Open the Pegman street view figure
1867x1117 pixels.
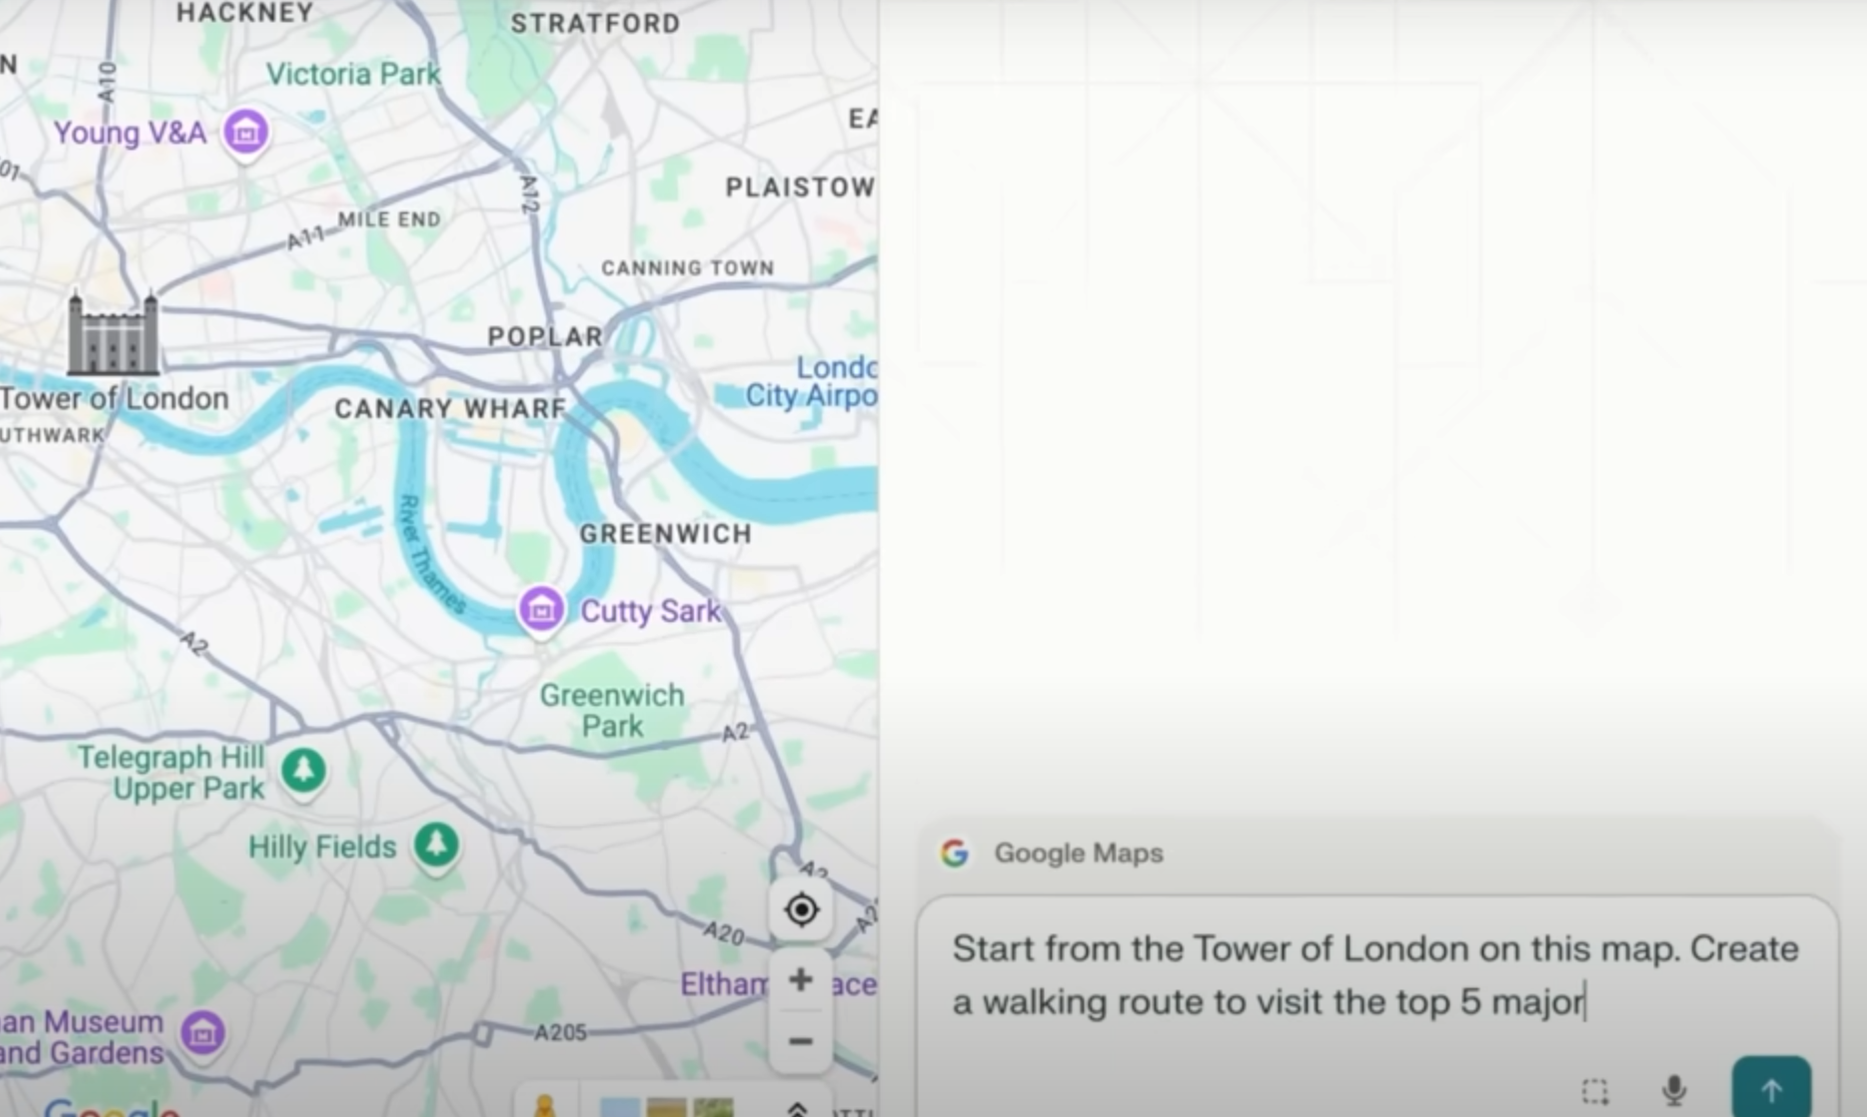[545, 1106]
